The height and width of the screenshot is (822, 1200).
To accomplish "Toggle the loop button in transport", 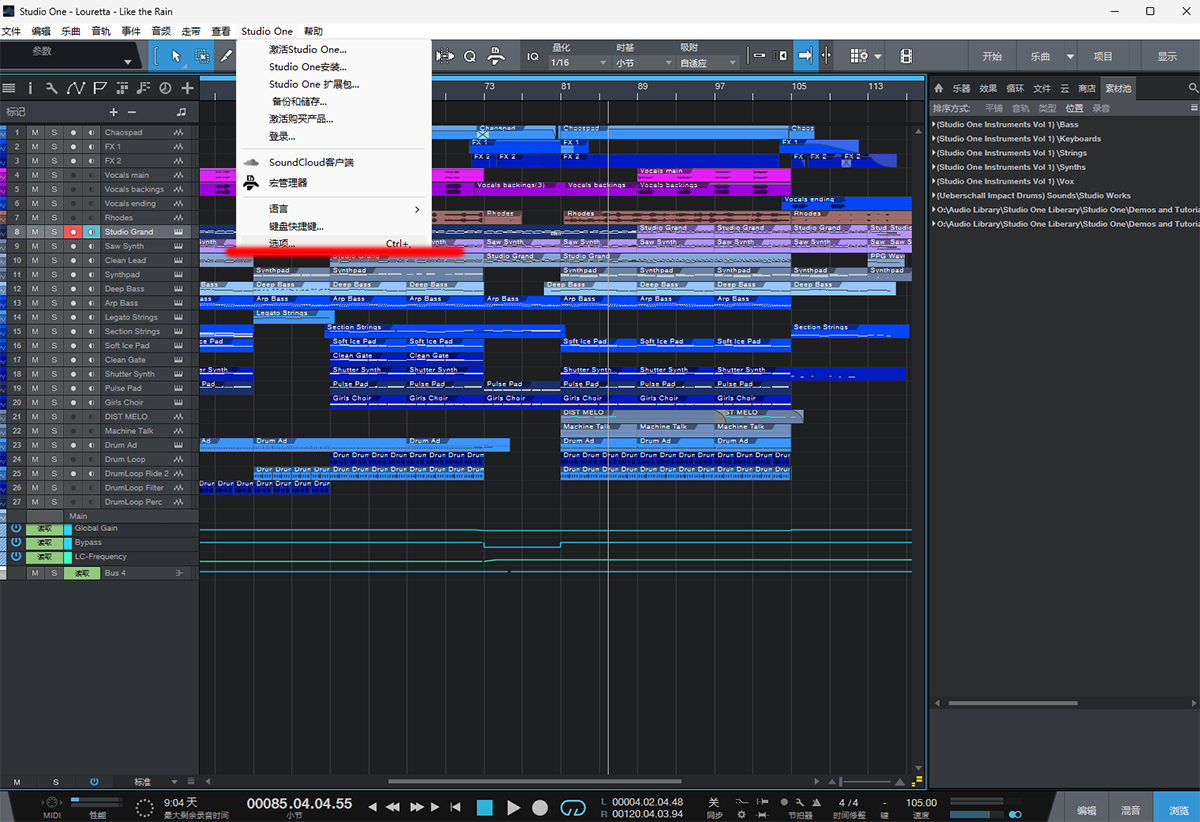I will (572, 807).
